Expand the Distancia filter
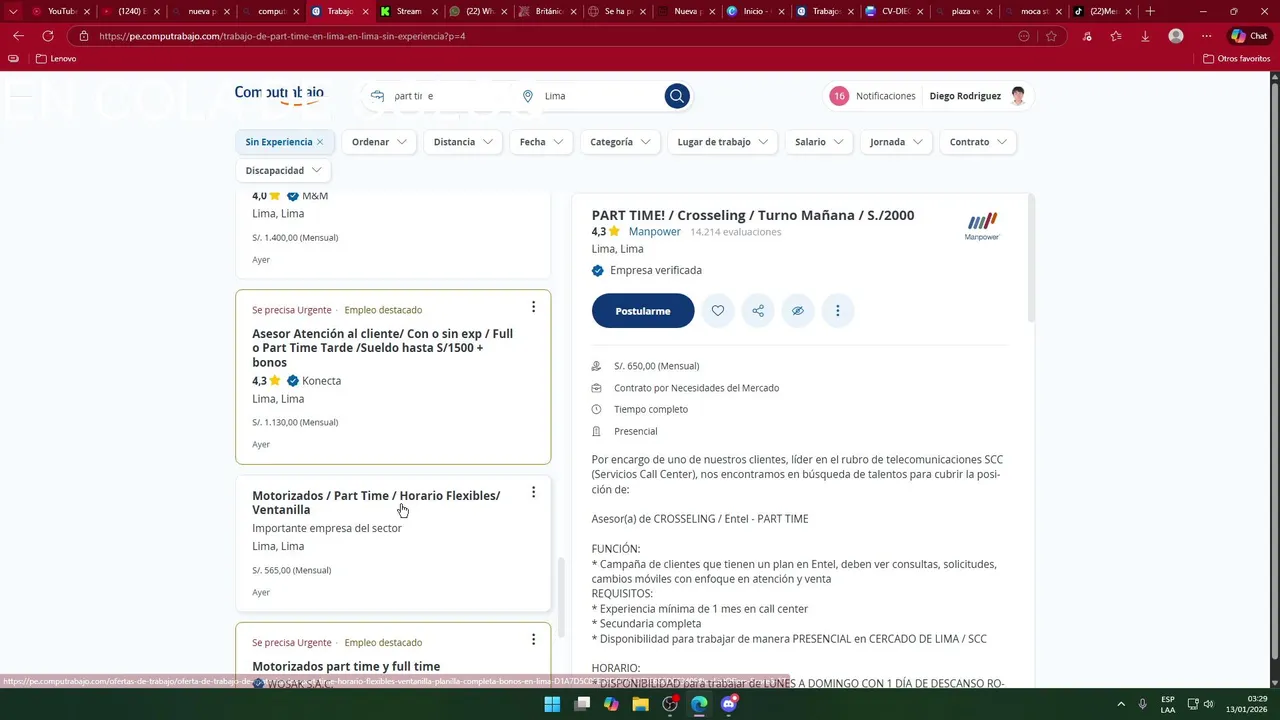Viewport: 1280px width, 720px height. [464, 142]
